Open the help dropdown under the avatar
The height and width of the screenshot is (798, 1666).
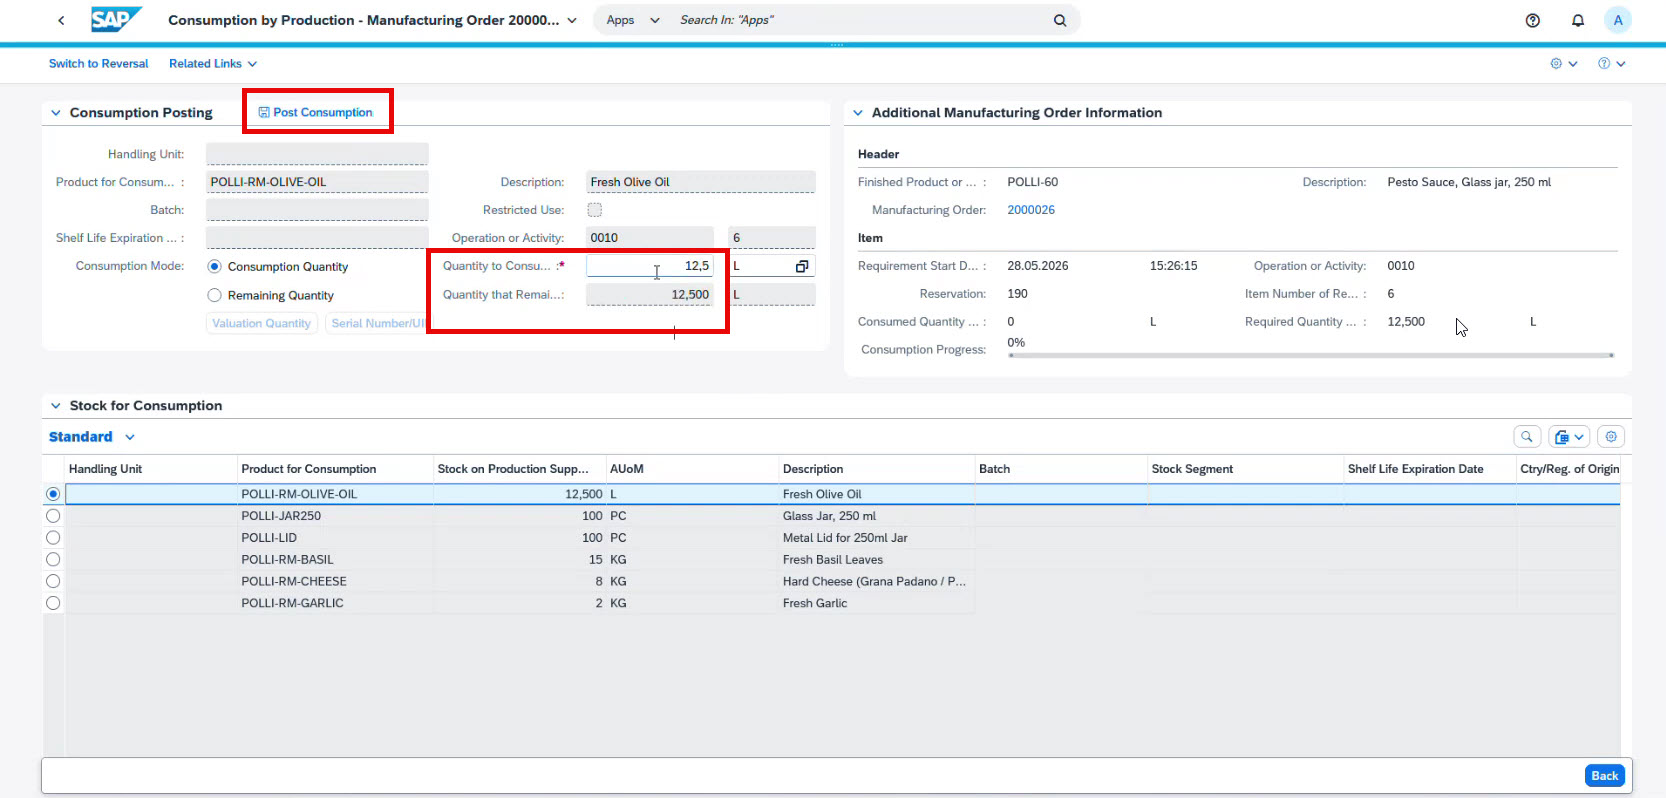(1612, 63)
